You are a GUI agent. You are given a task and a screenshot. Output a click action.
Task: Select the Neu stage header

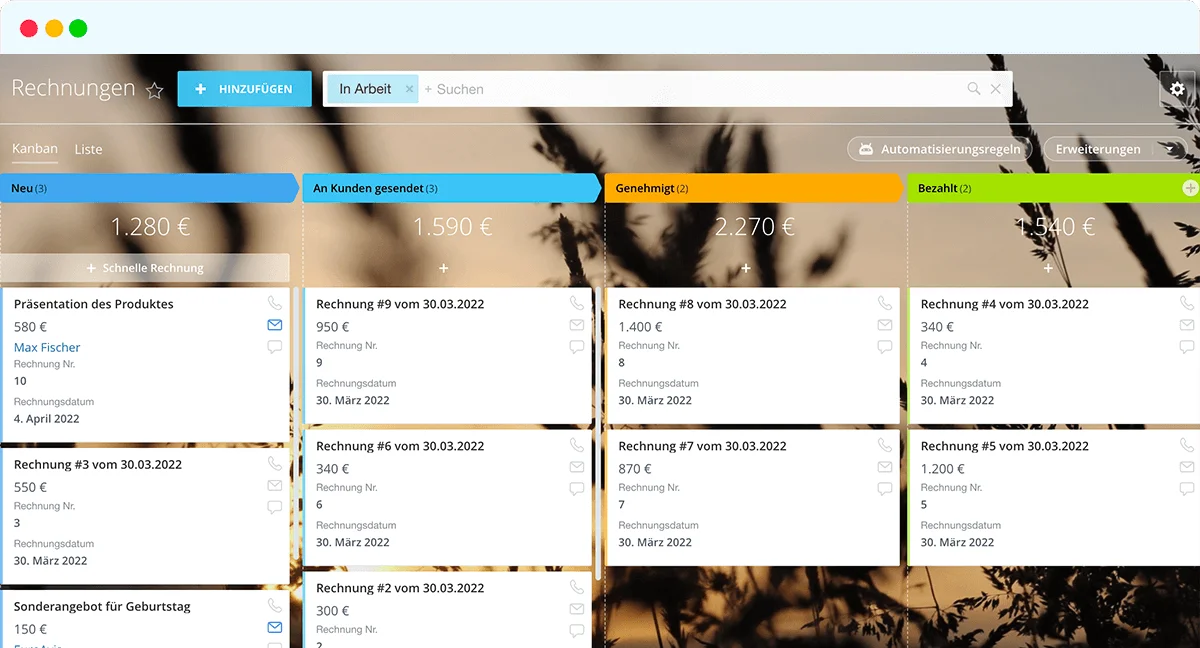[148, 188]
